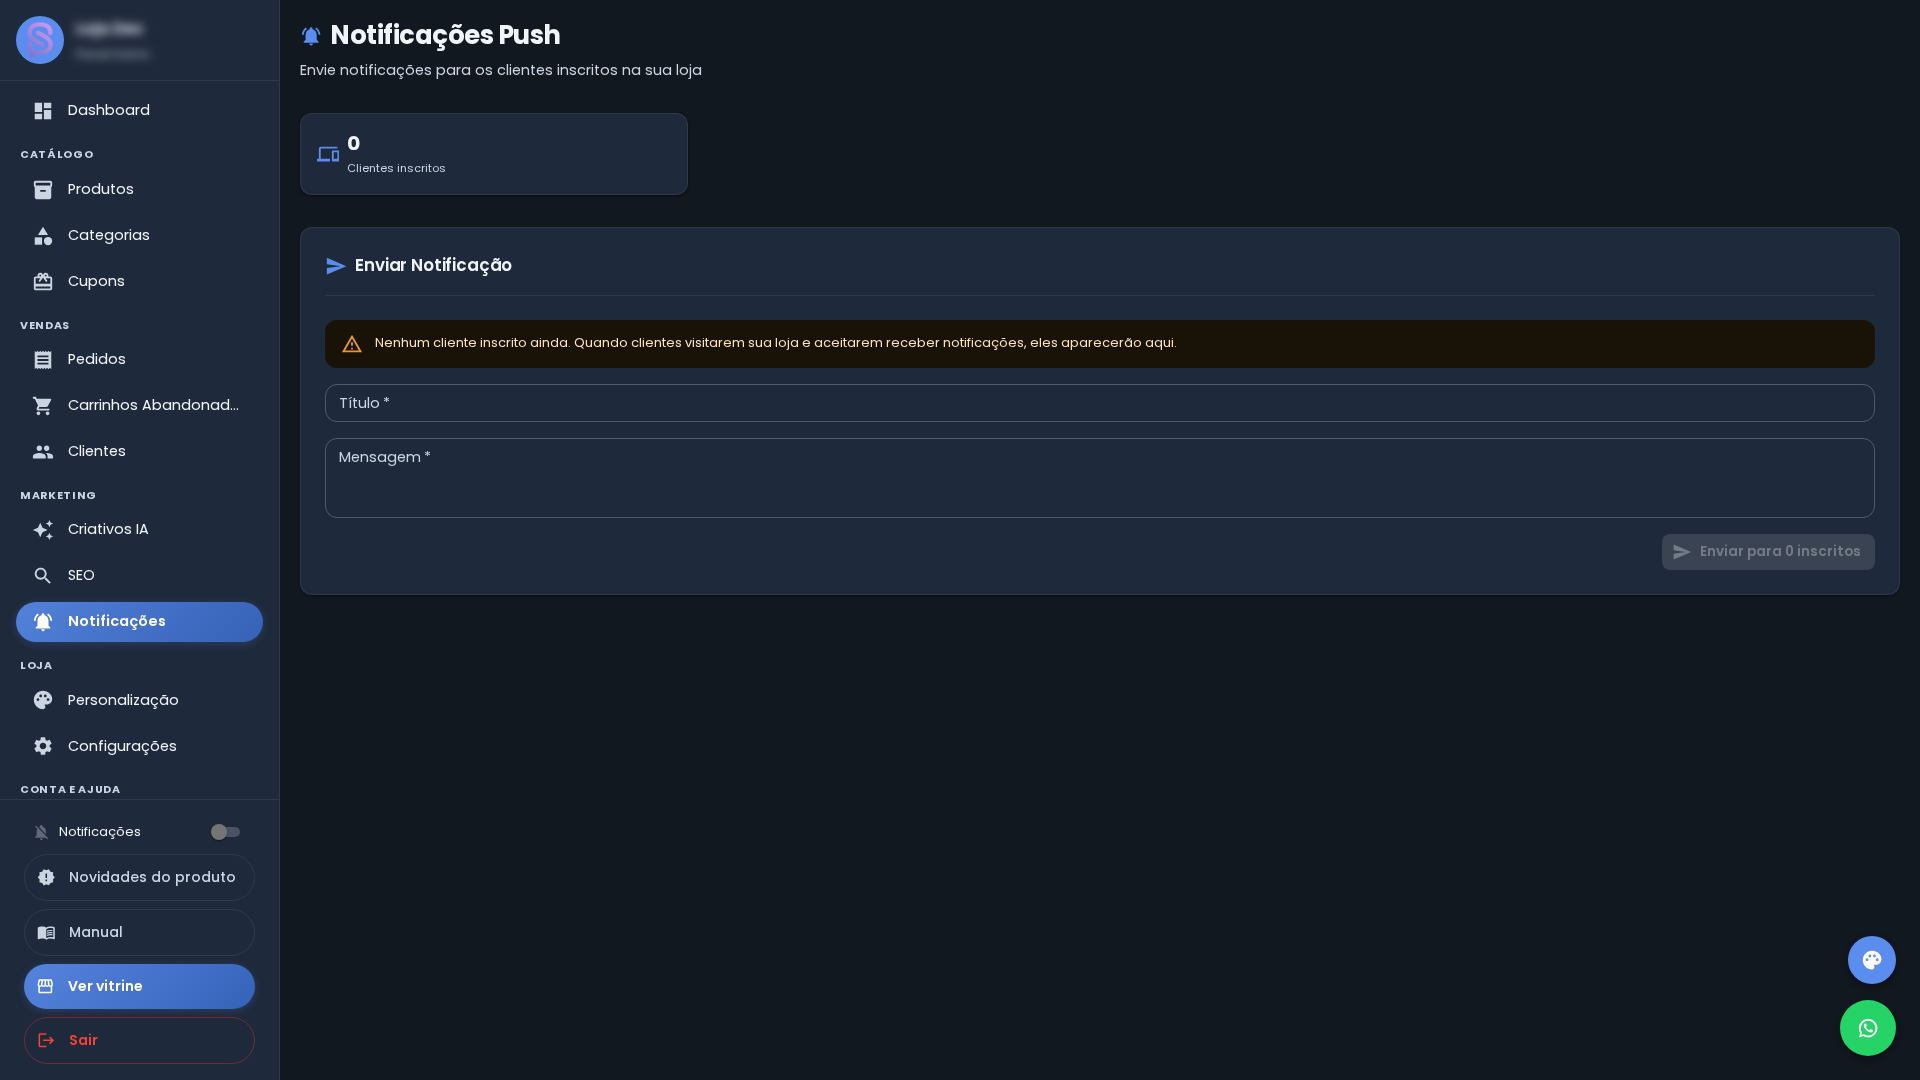
Task: Click the SEO magnifier icon
Action: click(43, 576)
